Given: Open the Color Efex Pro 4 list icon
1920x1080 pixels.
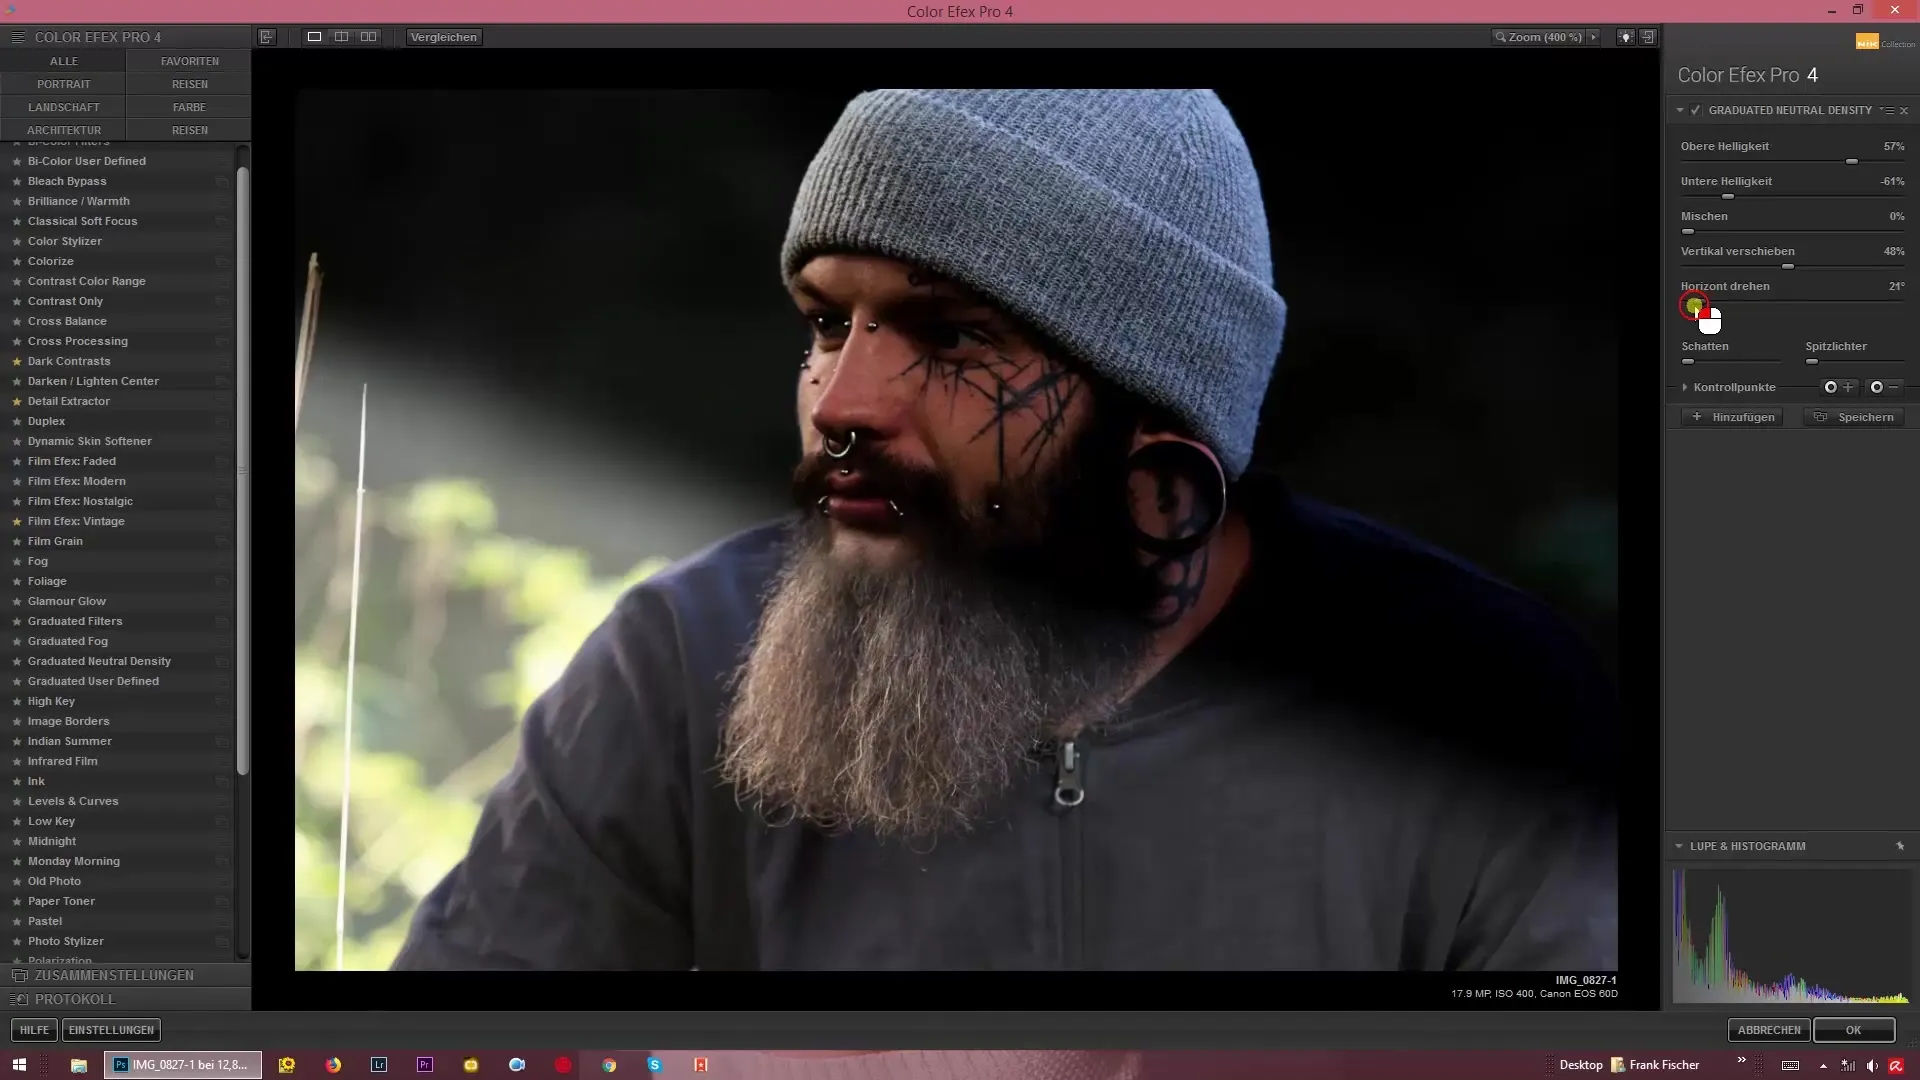Looking at the screenshot, I should [17, 37].
